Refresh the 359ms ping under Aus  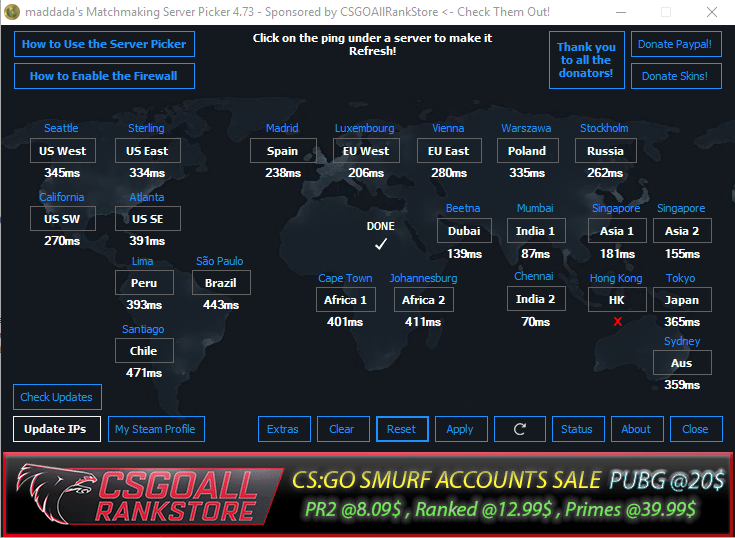click(682, 385)
